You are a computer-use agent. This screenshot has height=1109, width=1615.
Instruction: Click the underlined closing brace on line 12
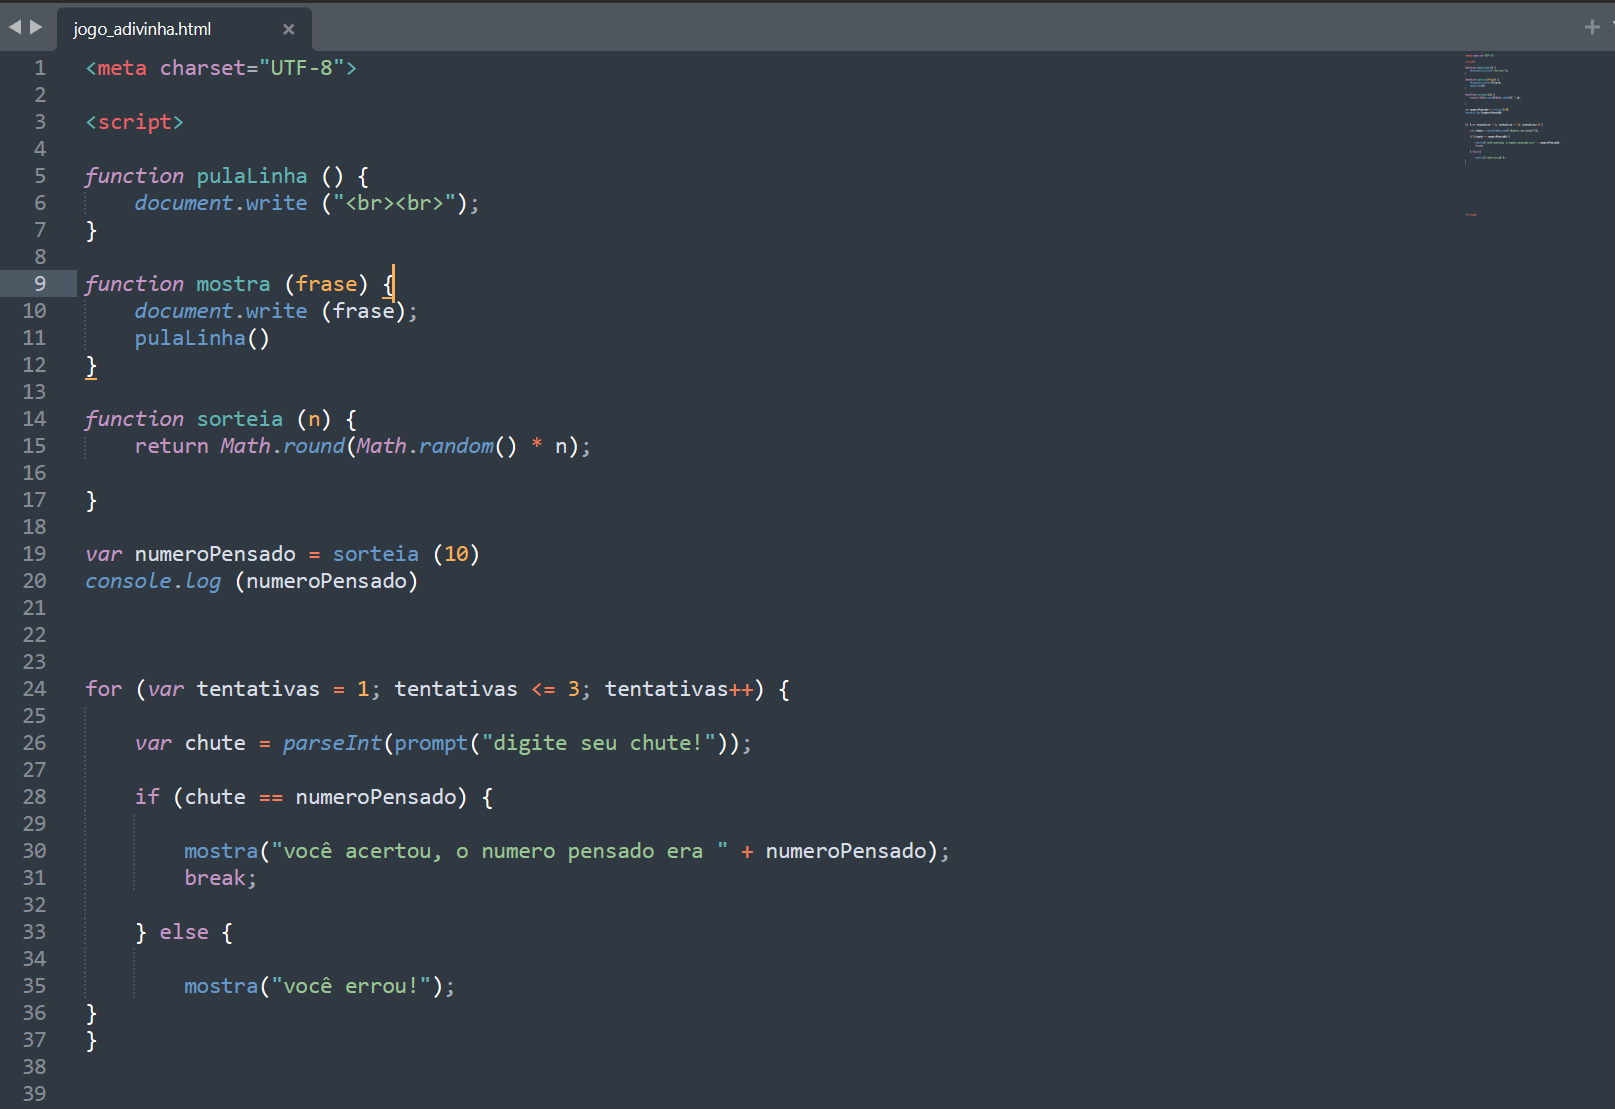[91, 365]
